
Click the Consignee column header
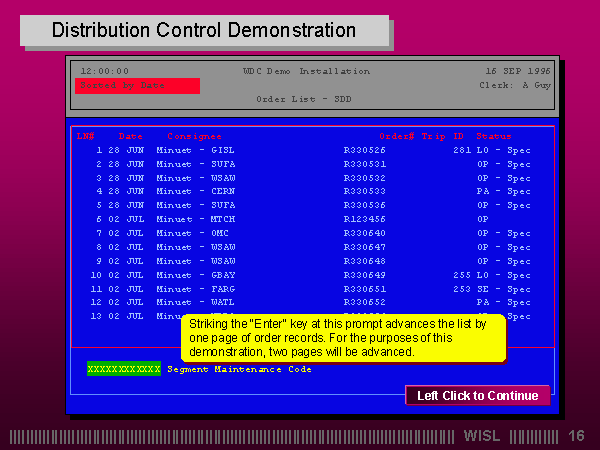tap(194, 136)
